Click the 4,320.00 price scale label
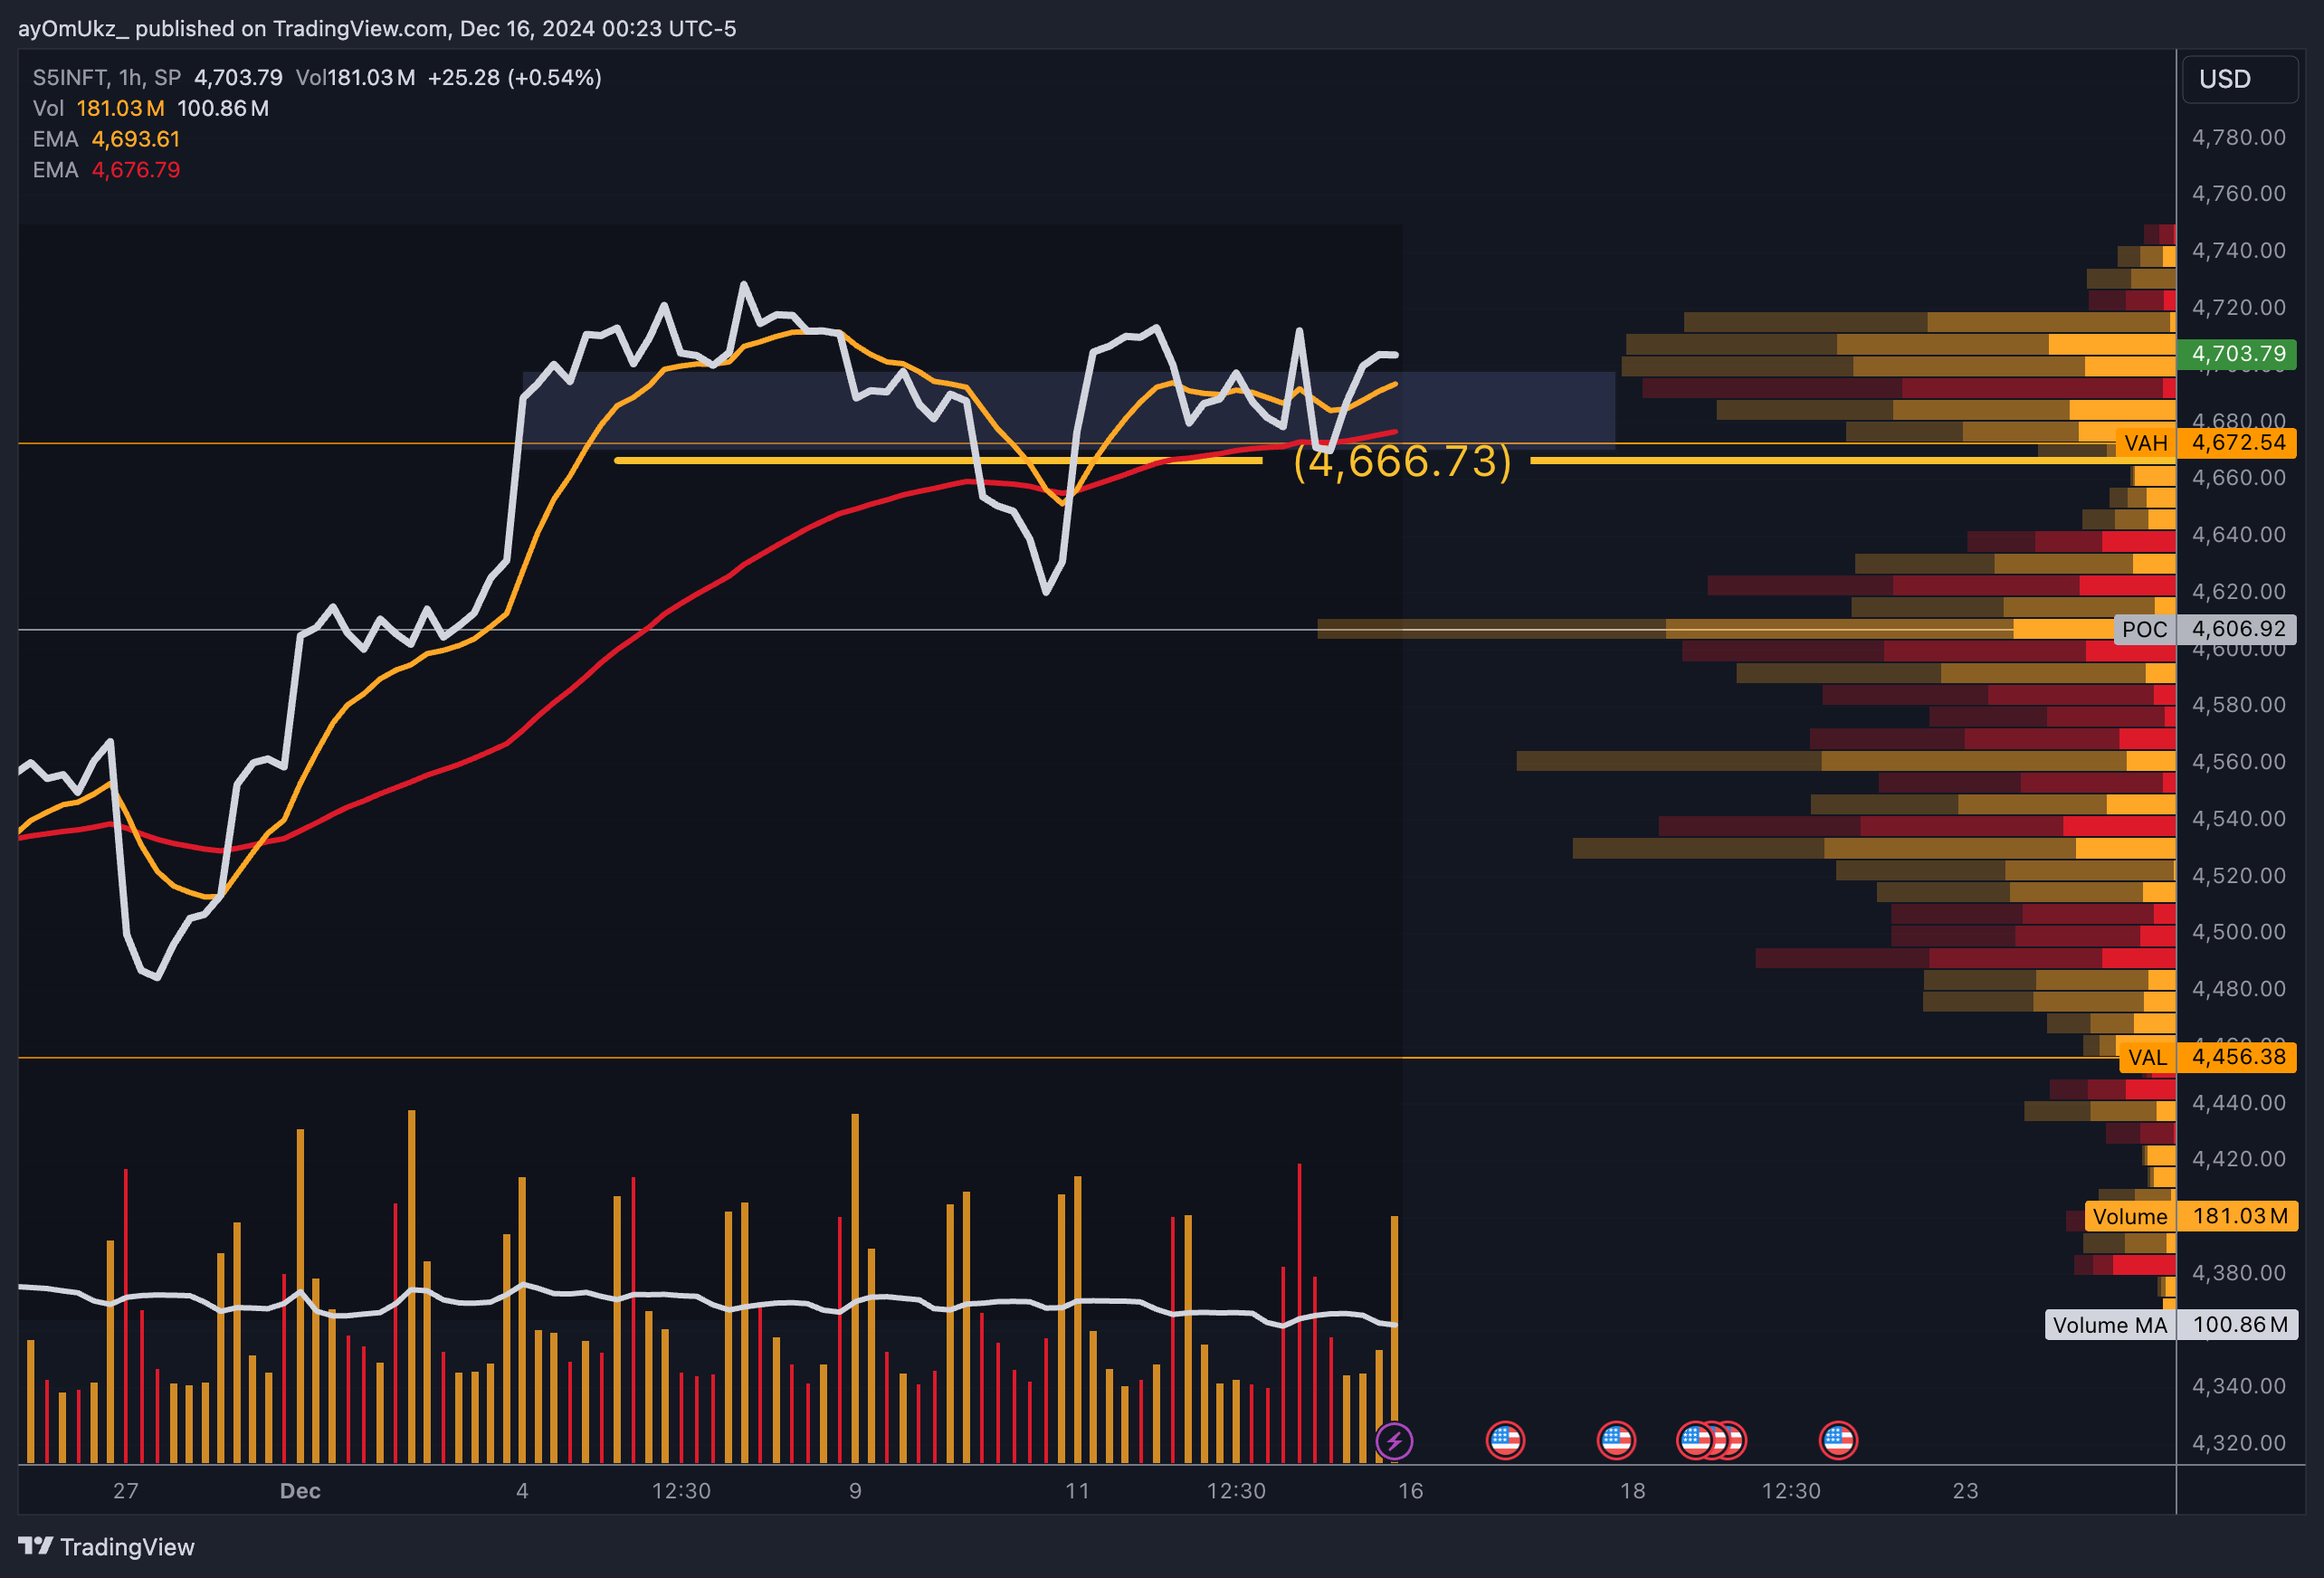Image resolution: width=2324 pixels, height=1578 pixels. point(2239,1442)
